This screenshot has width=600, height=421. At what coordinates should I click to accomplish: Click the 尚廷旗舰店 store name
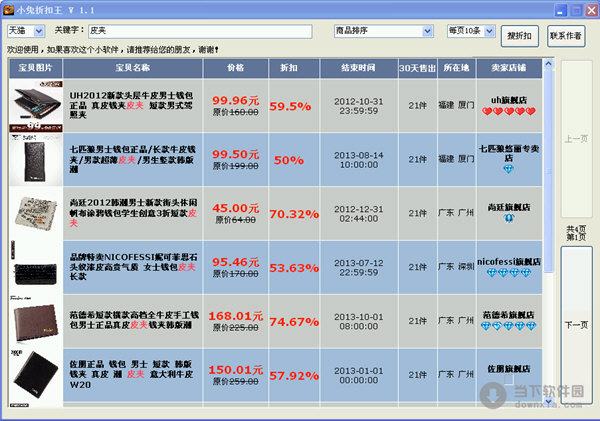tap(509, 207)
